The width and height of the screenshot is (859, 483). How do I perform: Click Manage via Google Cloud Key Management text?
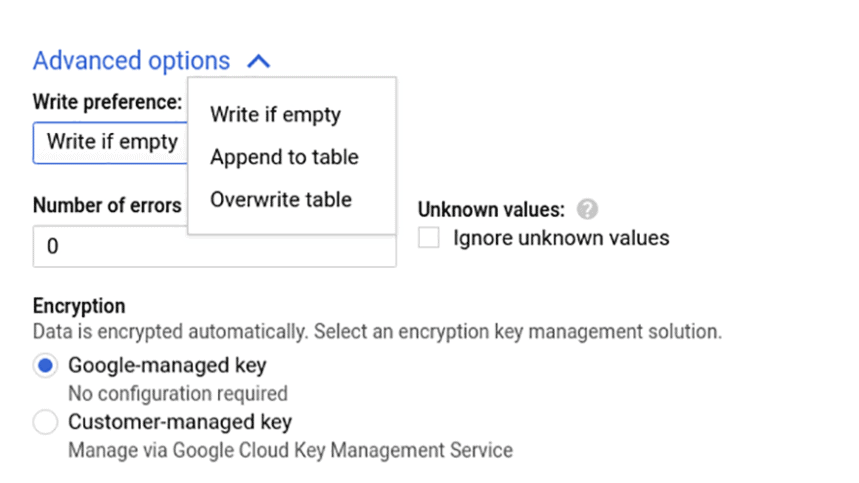tap(290, 450)
